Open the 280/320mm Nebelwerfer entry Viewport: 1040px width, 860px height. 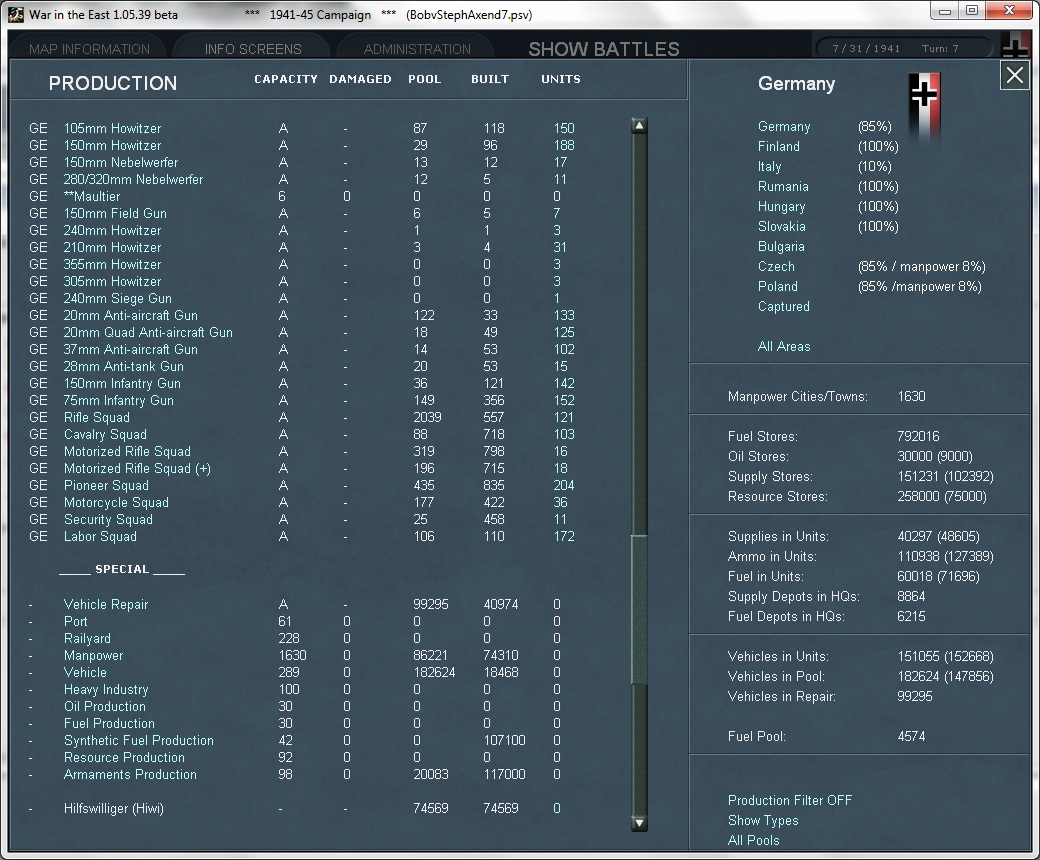point(133,180)
